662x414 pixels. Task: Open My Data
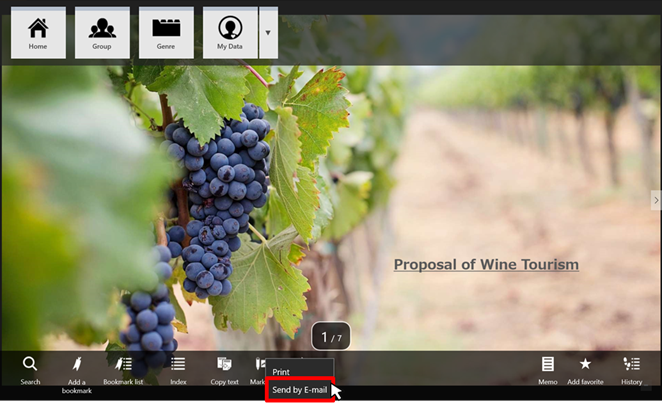[230, 33]
